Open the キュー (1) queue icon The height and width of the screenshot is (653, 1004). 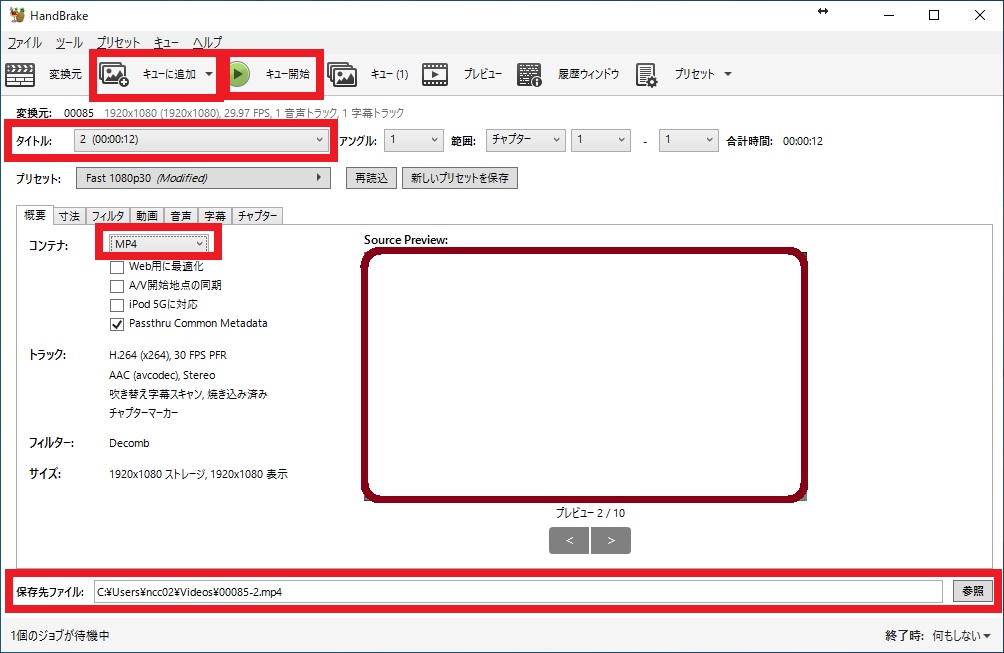[x=342, y=74]
